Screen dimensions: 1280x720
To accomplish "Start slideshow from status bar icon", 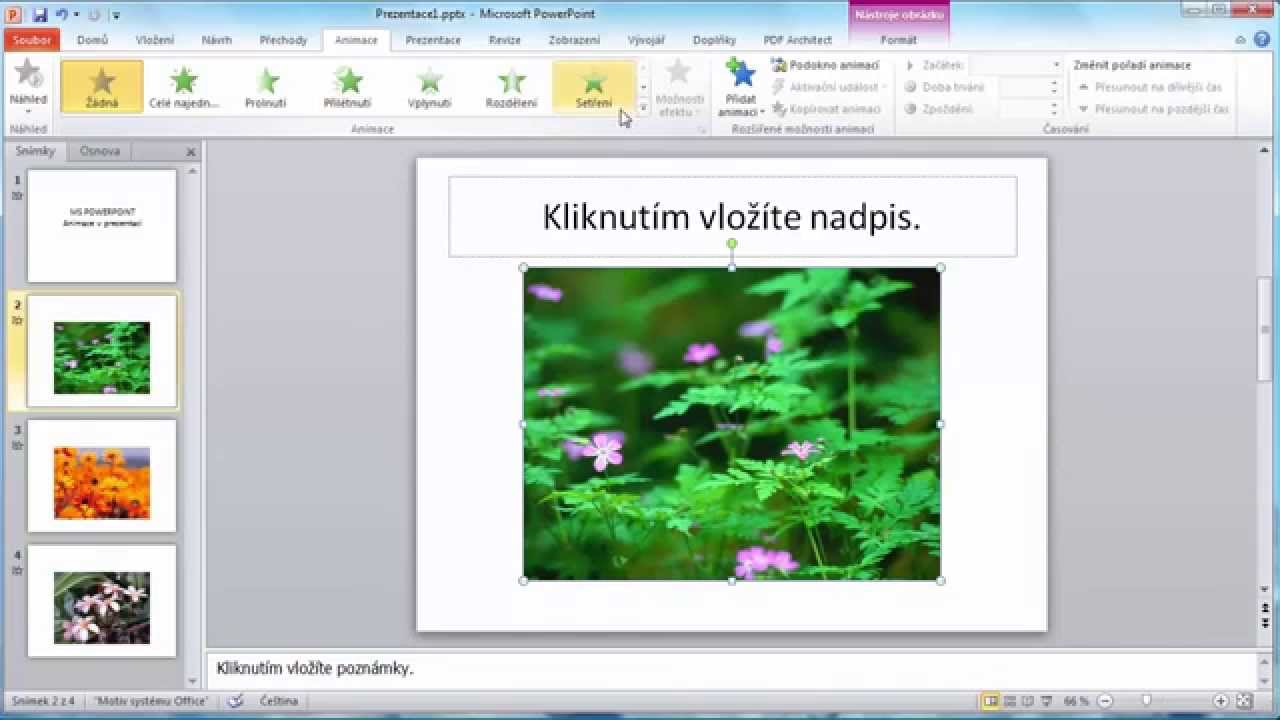I will tap(1047, 701).
